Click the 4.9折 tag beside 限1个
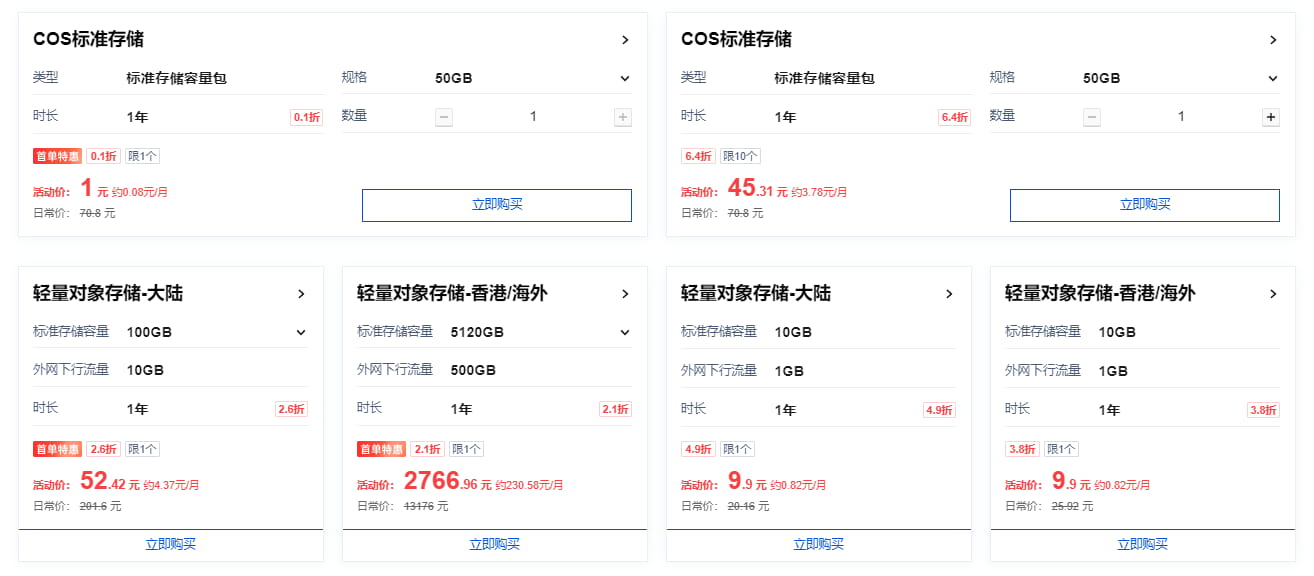 click(x=698, y=449)
